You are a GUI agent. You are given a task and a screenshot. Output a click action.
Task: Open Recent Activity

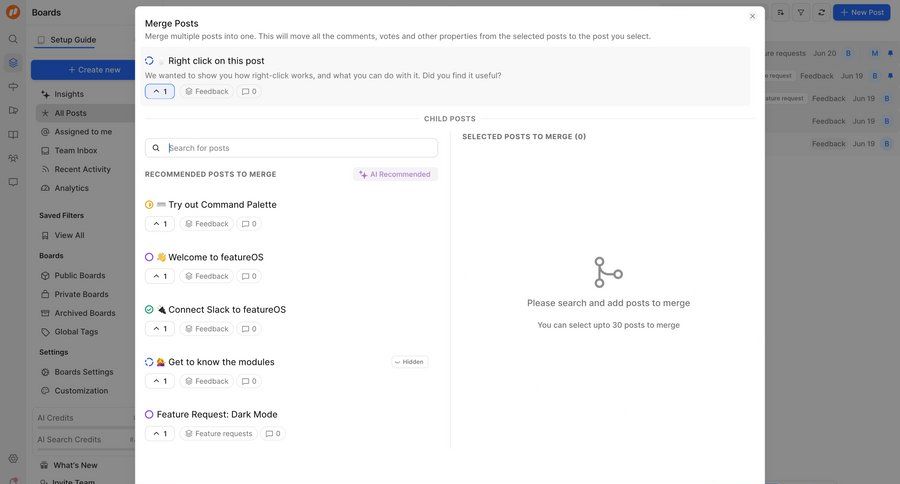82,169
